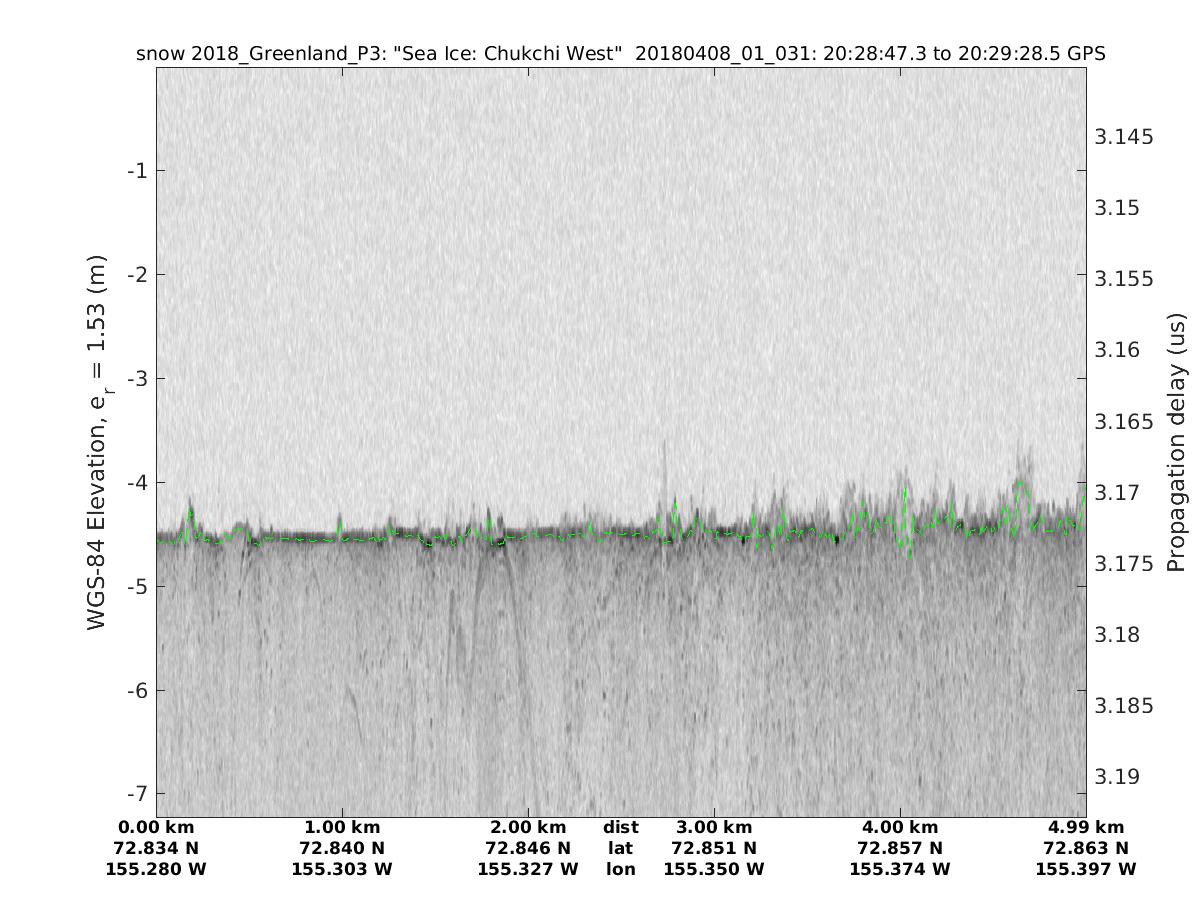Click the "lon" legend label below the x-axis
The height and width of the screenshot is (900, 1200).
click(621, 869)
